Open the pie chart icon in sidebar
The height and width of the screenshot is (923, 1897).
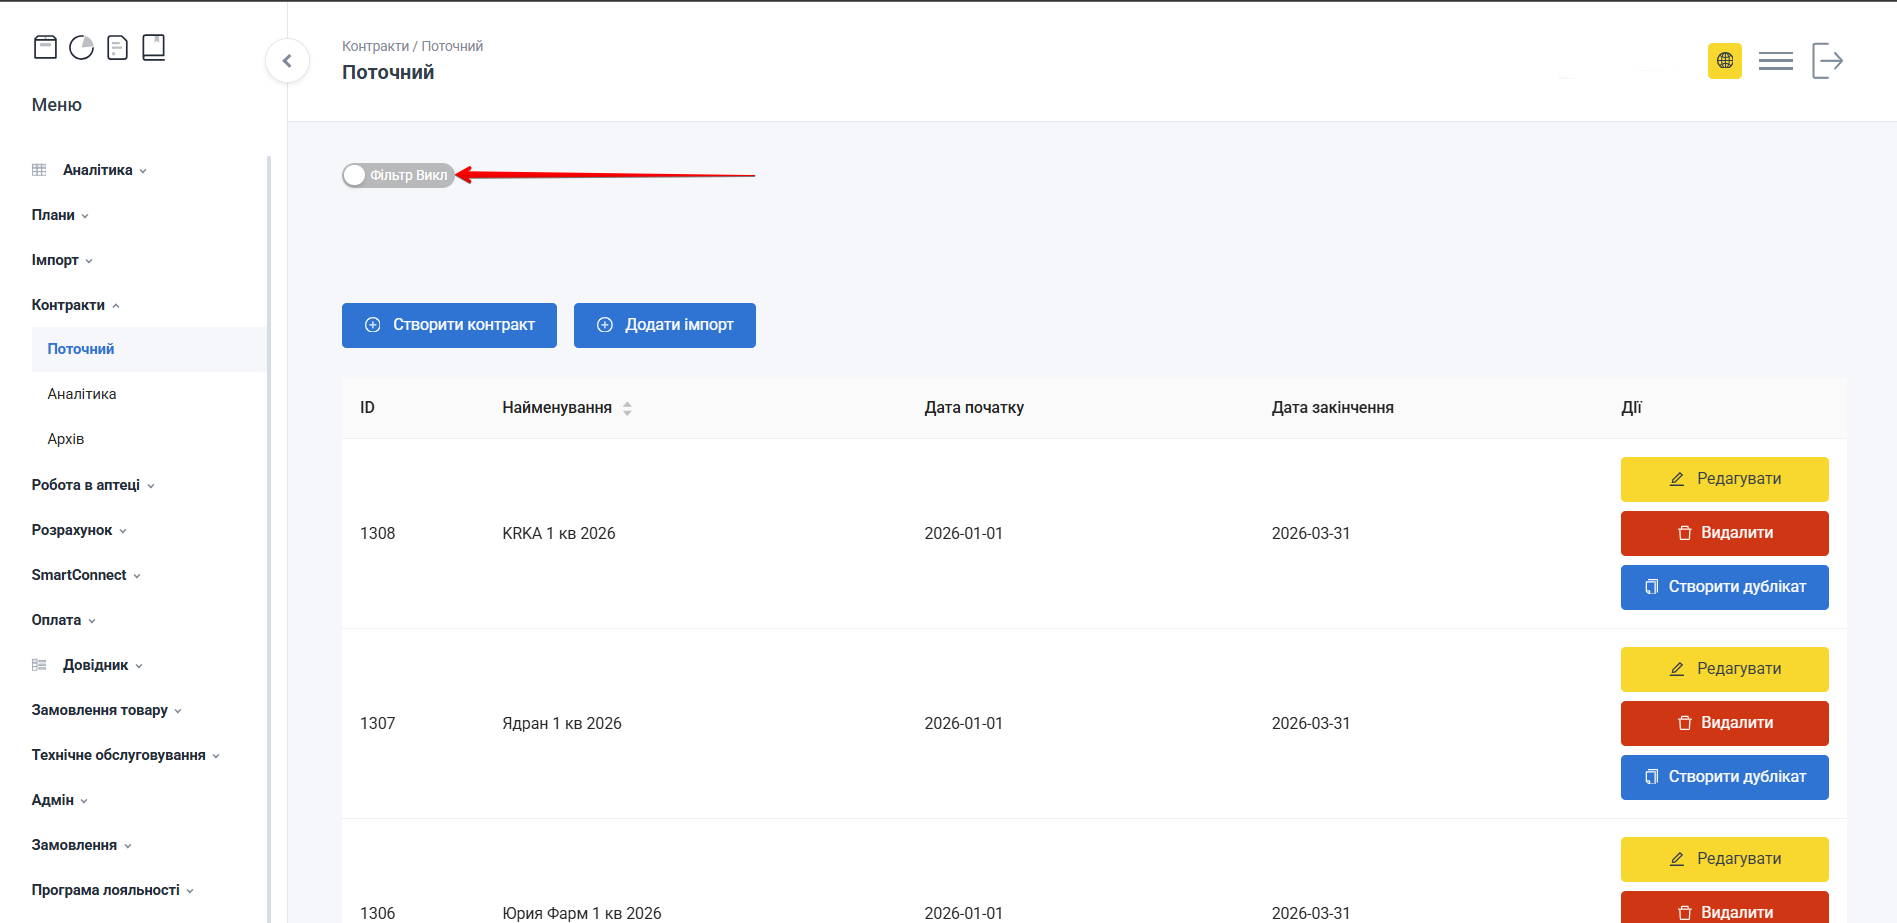click(x=81, y=47)
